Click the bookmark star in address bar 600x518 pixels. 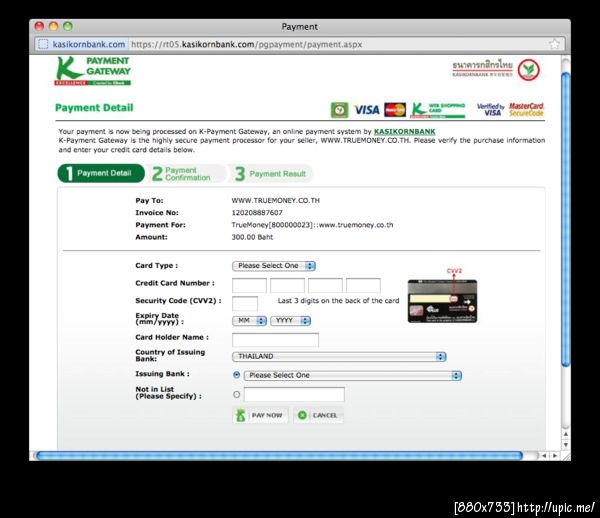click(x=554, y=44)
